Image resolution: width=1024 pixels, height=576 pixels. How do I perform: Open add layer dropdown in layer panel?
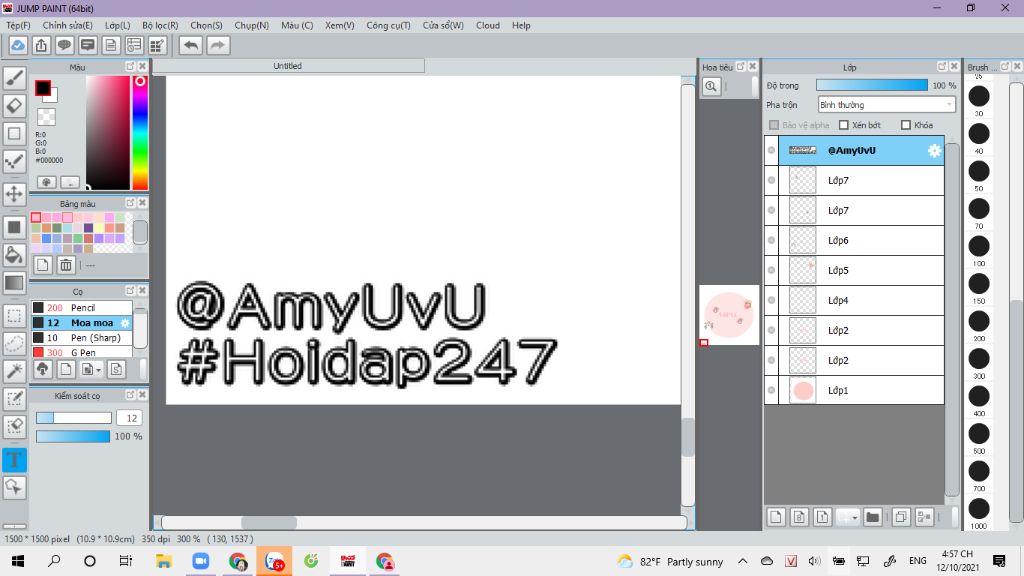[x=848, y=517]
